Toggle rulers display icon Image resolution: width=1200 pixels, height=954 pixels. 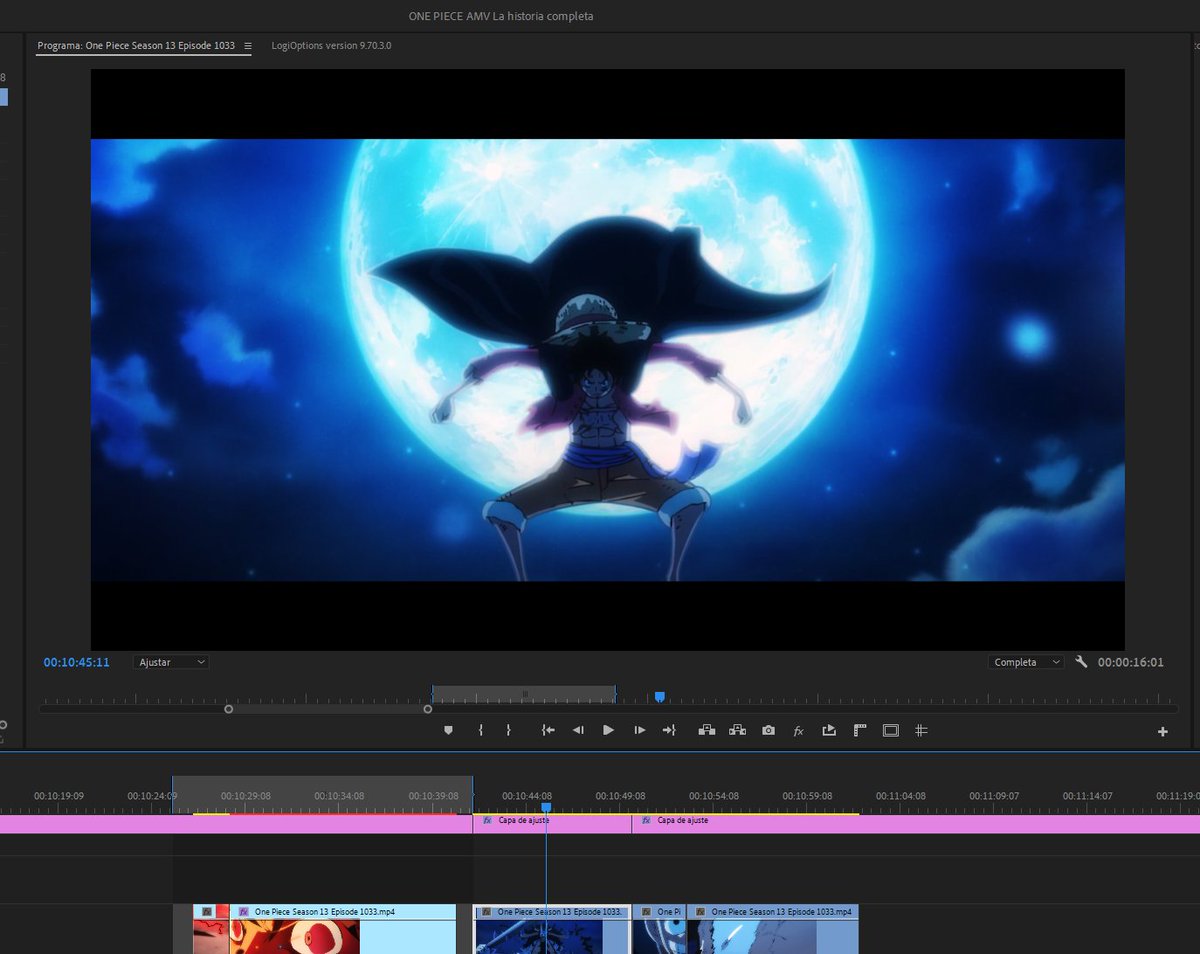click(x=859, y=731)
